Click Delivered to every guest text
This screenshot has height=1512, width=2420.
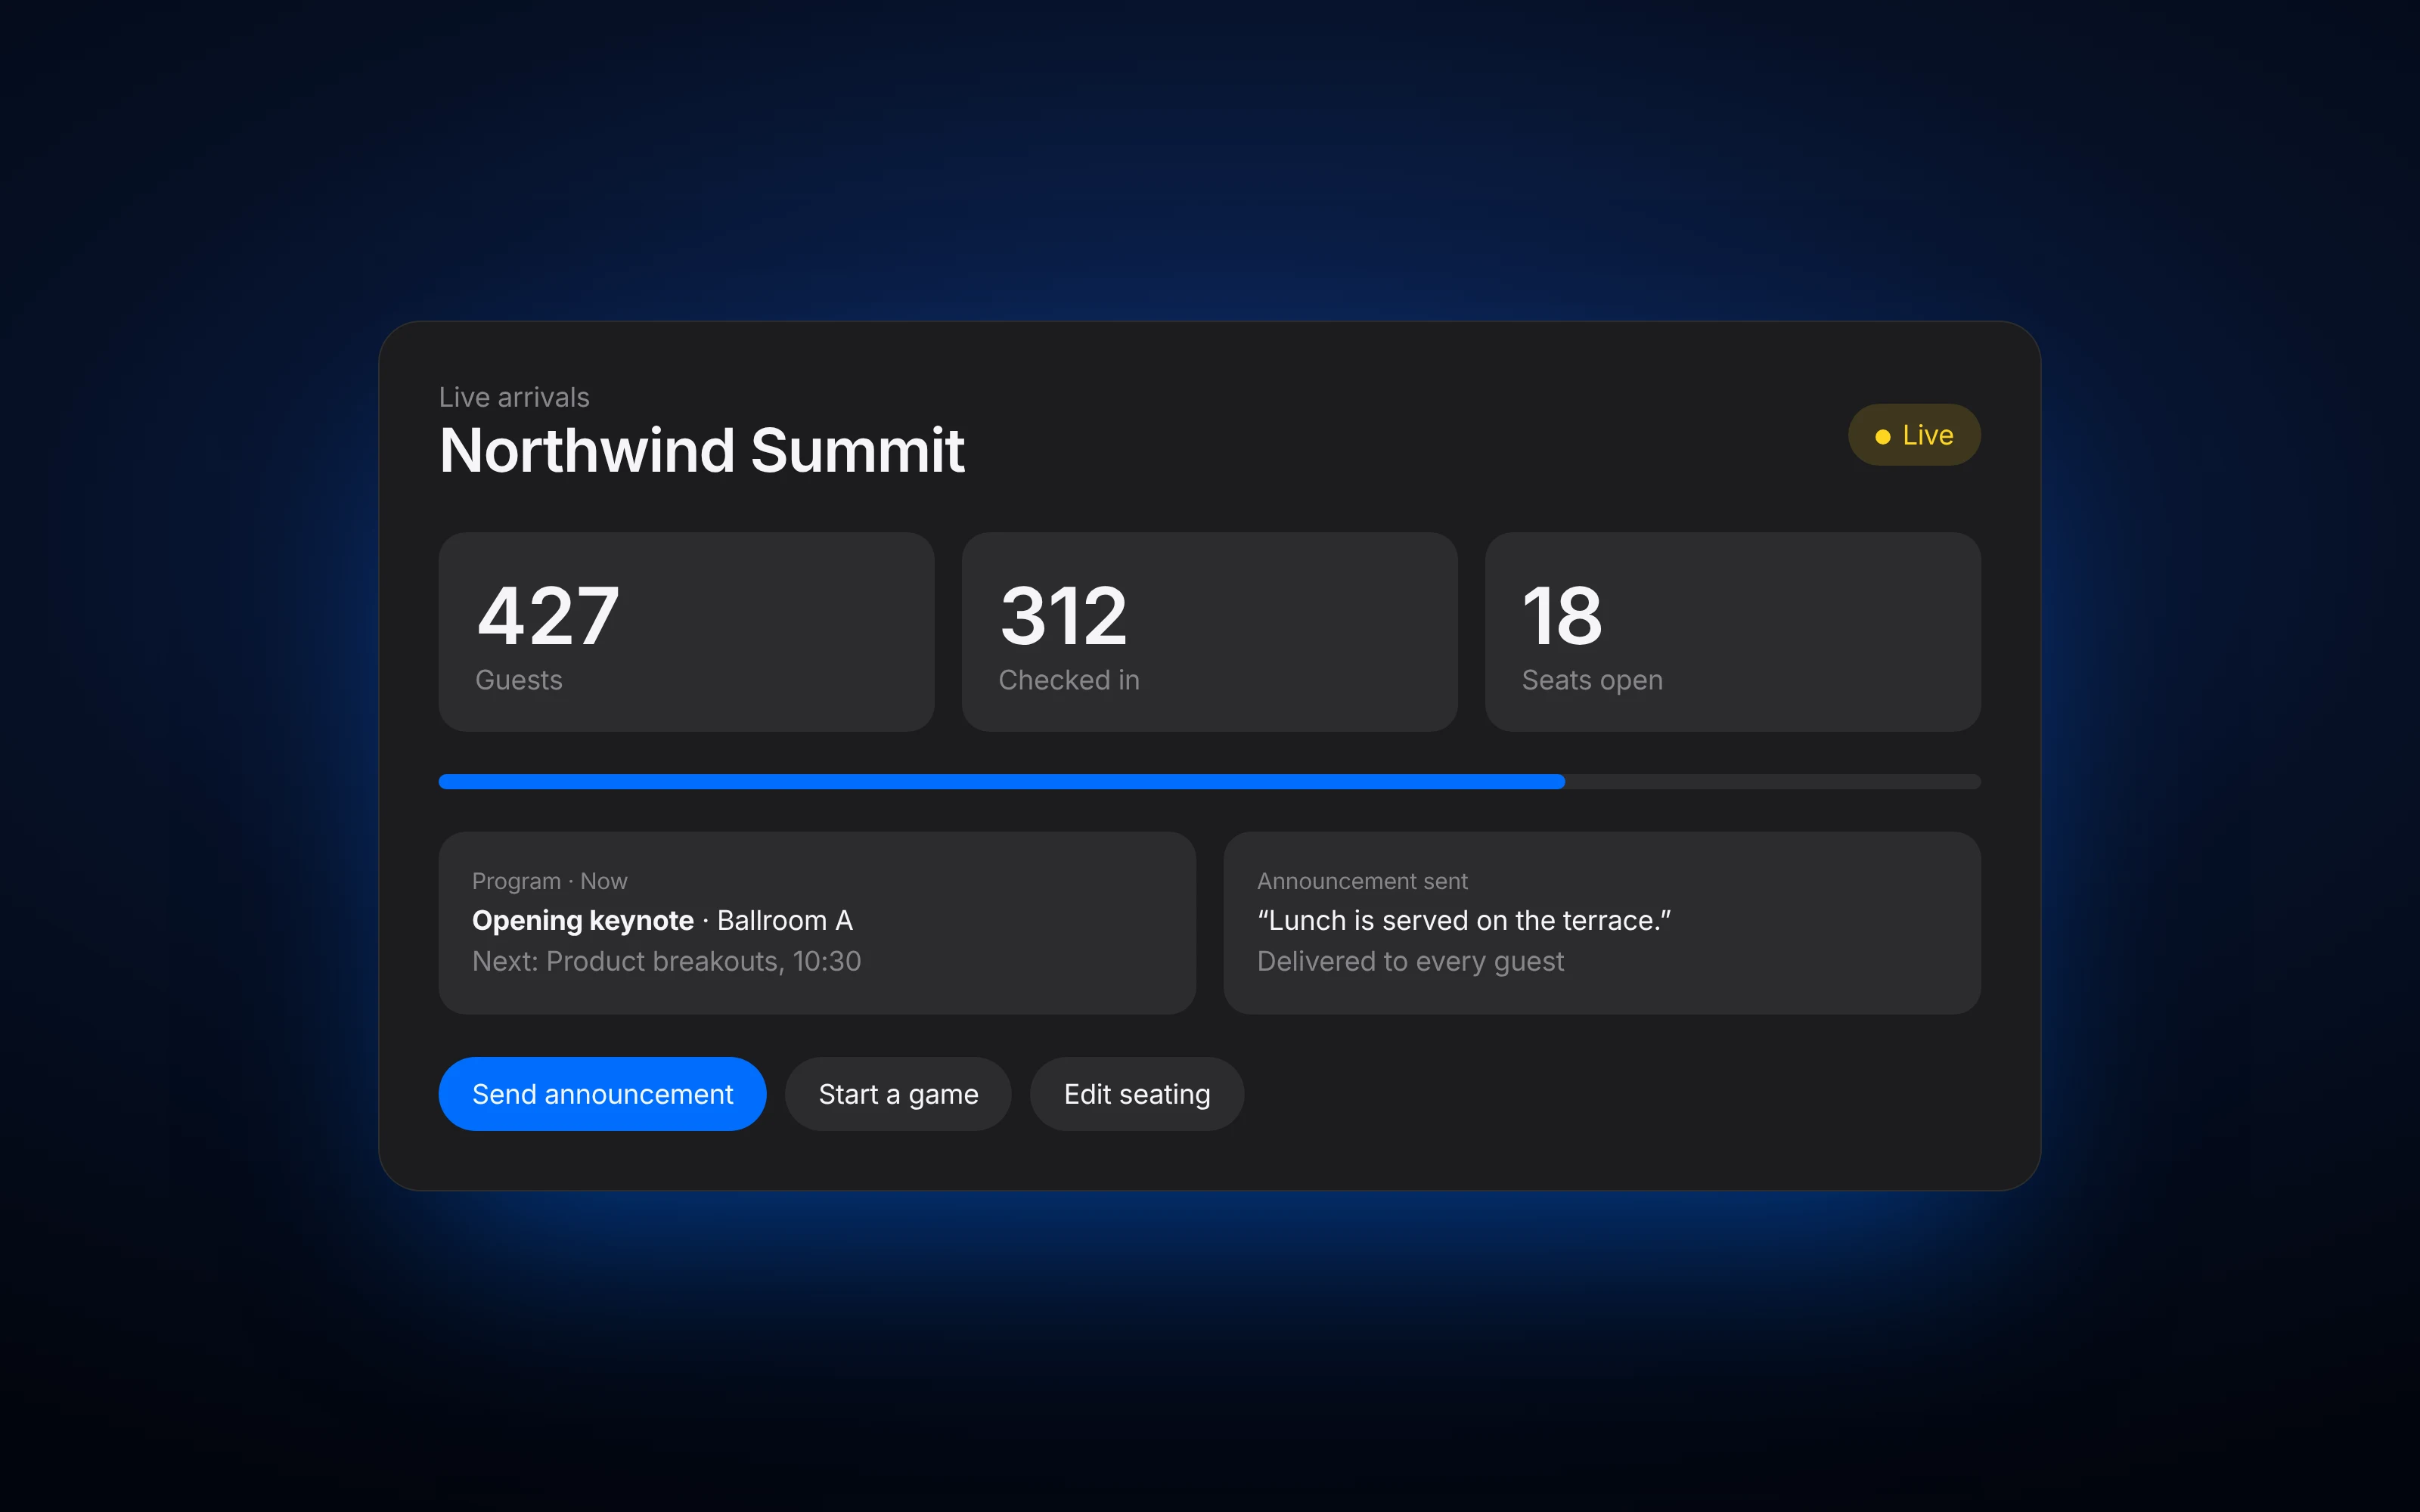coord(1410,961)
